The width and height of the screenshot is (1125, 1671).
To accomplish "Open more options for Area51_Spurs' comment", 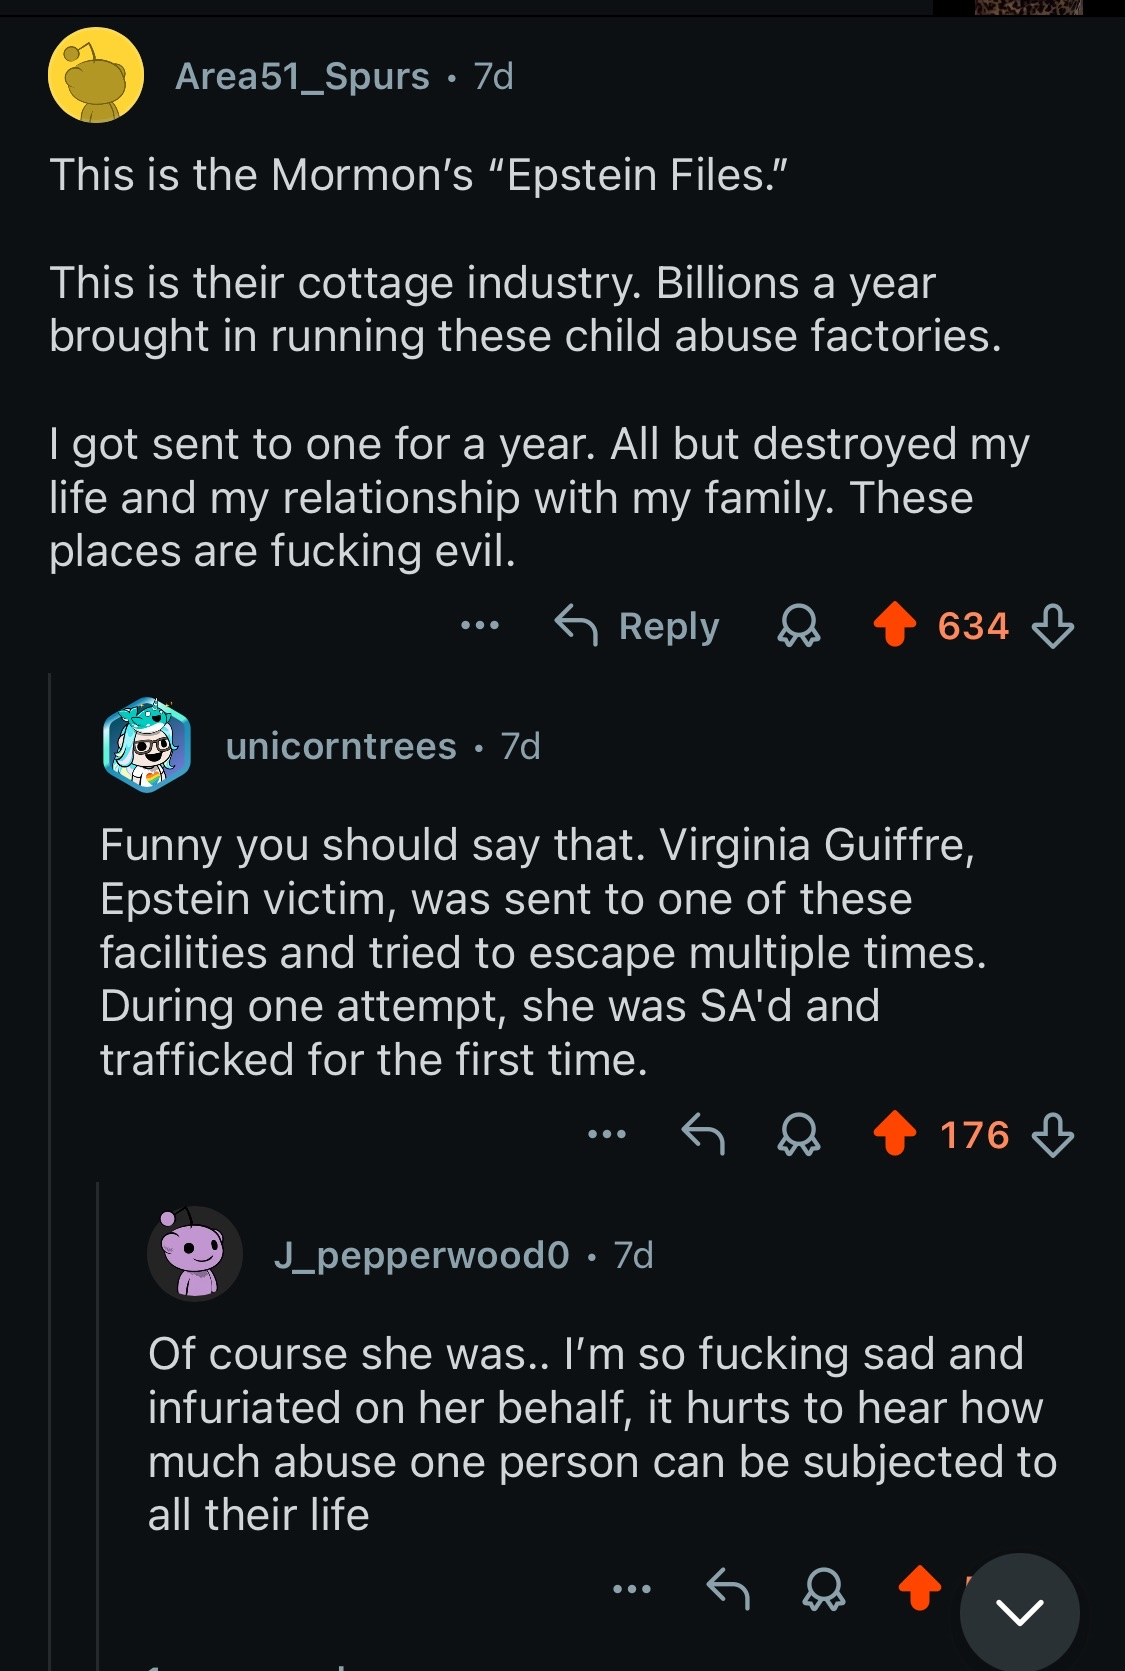I will tap(480, 626).
